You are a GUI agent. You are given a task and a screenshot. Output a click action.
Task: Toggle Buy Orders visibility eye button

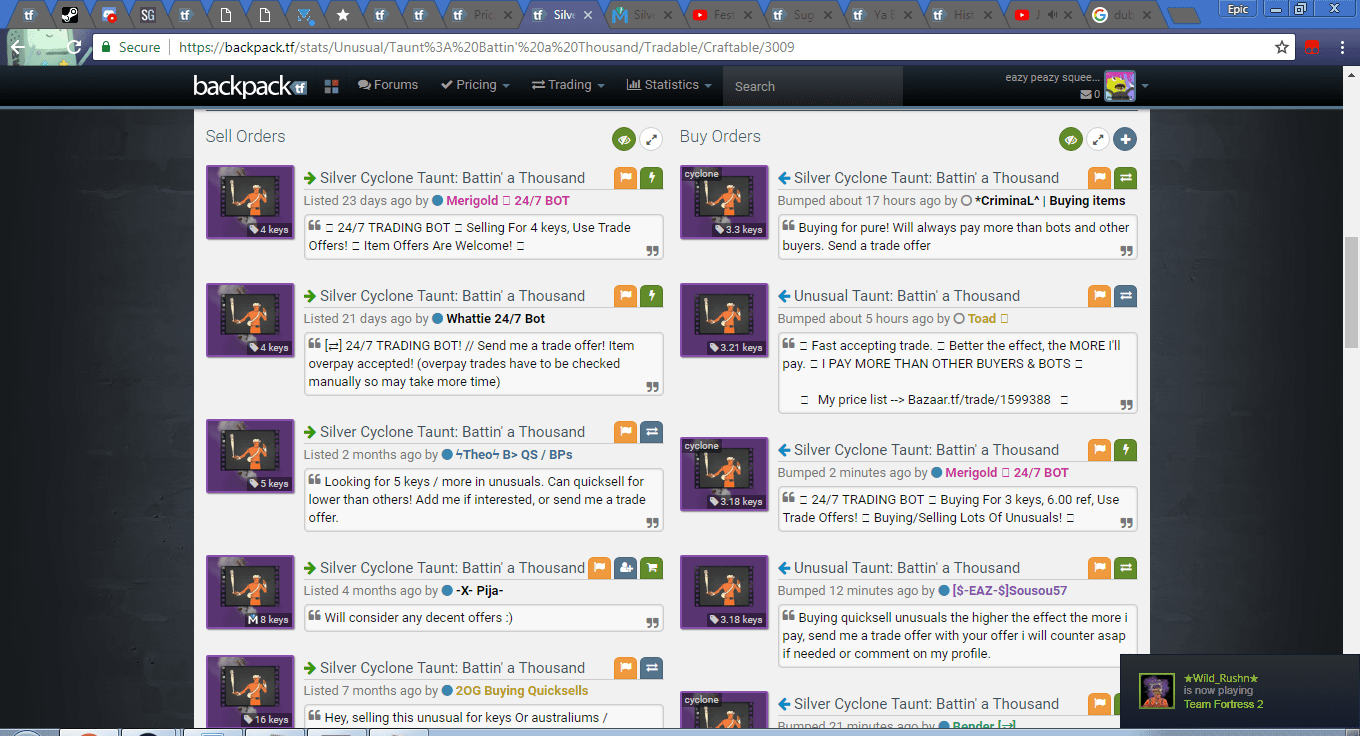[1071, 140]
